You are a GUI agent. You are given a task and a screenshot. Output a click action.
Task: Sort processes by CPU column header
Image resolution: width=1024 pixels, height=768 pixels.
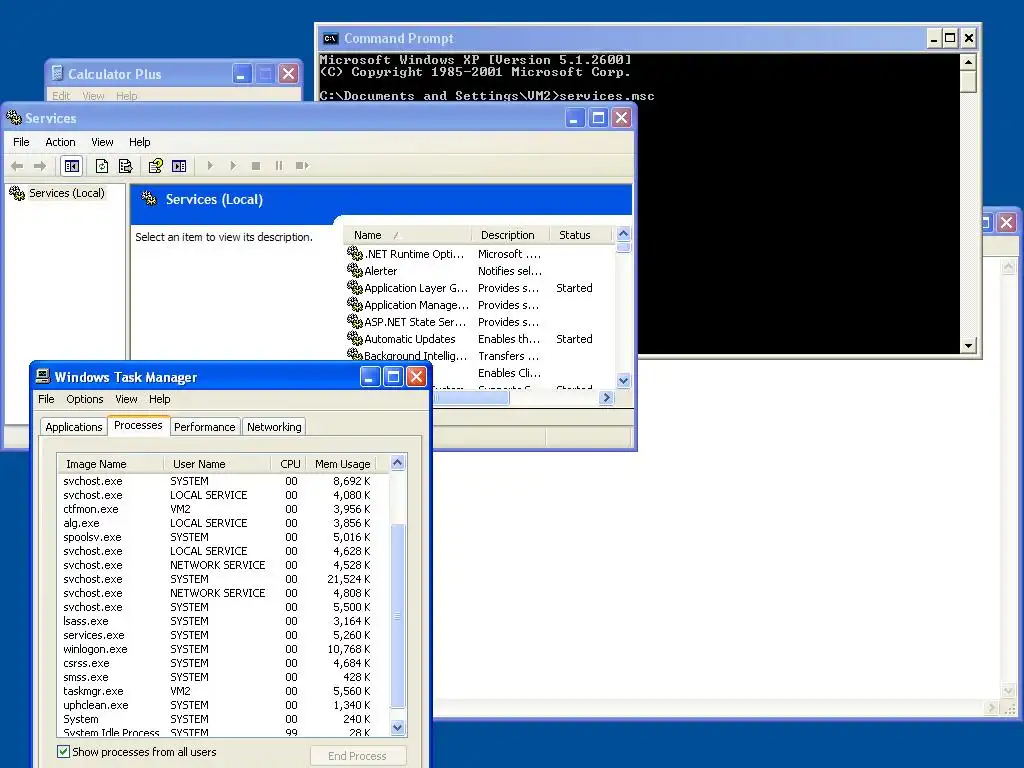tap(289, 464)
